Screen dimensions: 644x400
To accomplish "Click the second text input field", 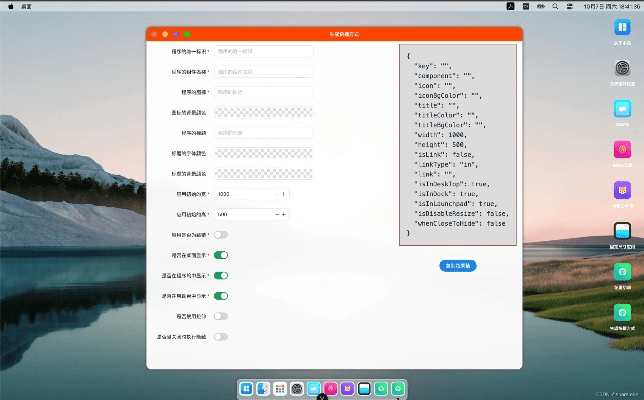I will pyautogui.click(x=264, y=71).
